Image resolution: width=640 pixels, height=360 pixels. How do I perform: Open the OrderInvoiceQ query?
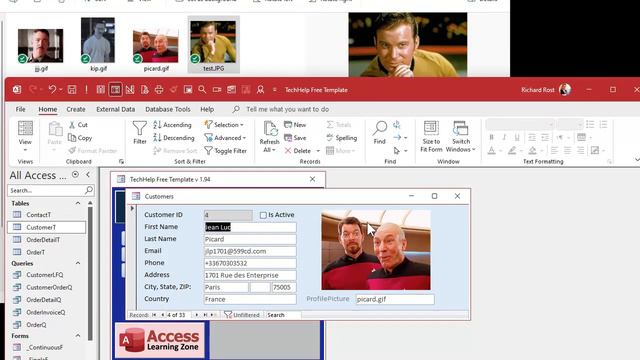(46, 312)
